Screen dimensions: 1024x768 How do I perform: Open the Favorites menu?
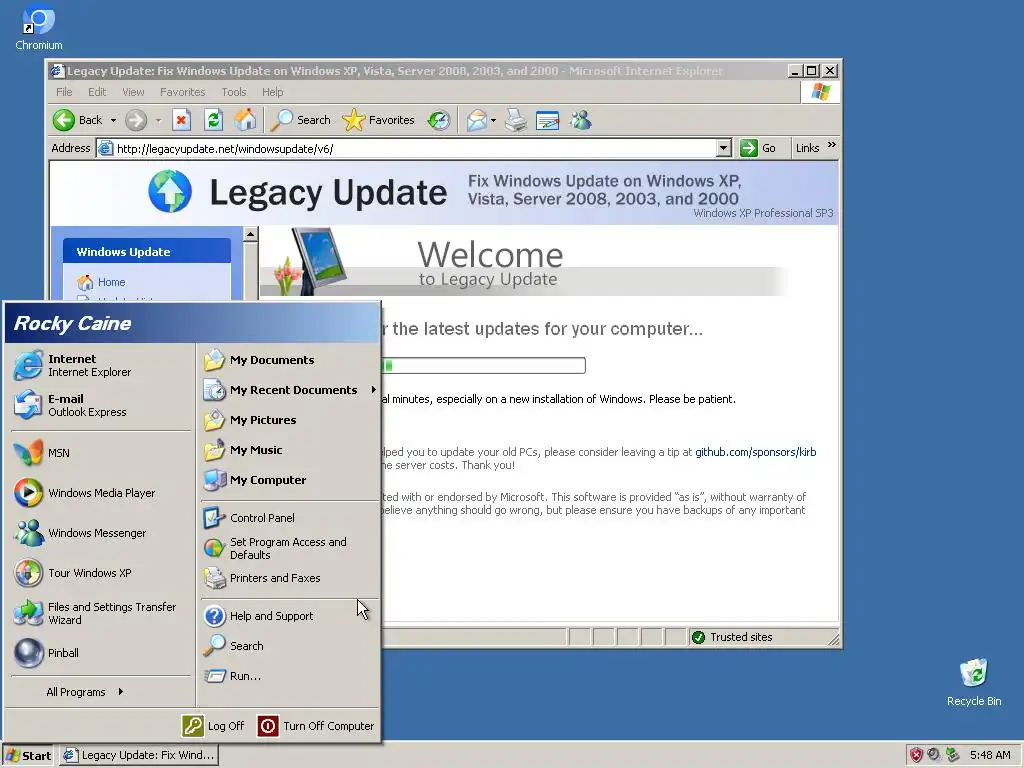[182, 92]
